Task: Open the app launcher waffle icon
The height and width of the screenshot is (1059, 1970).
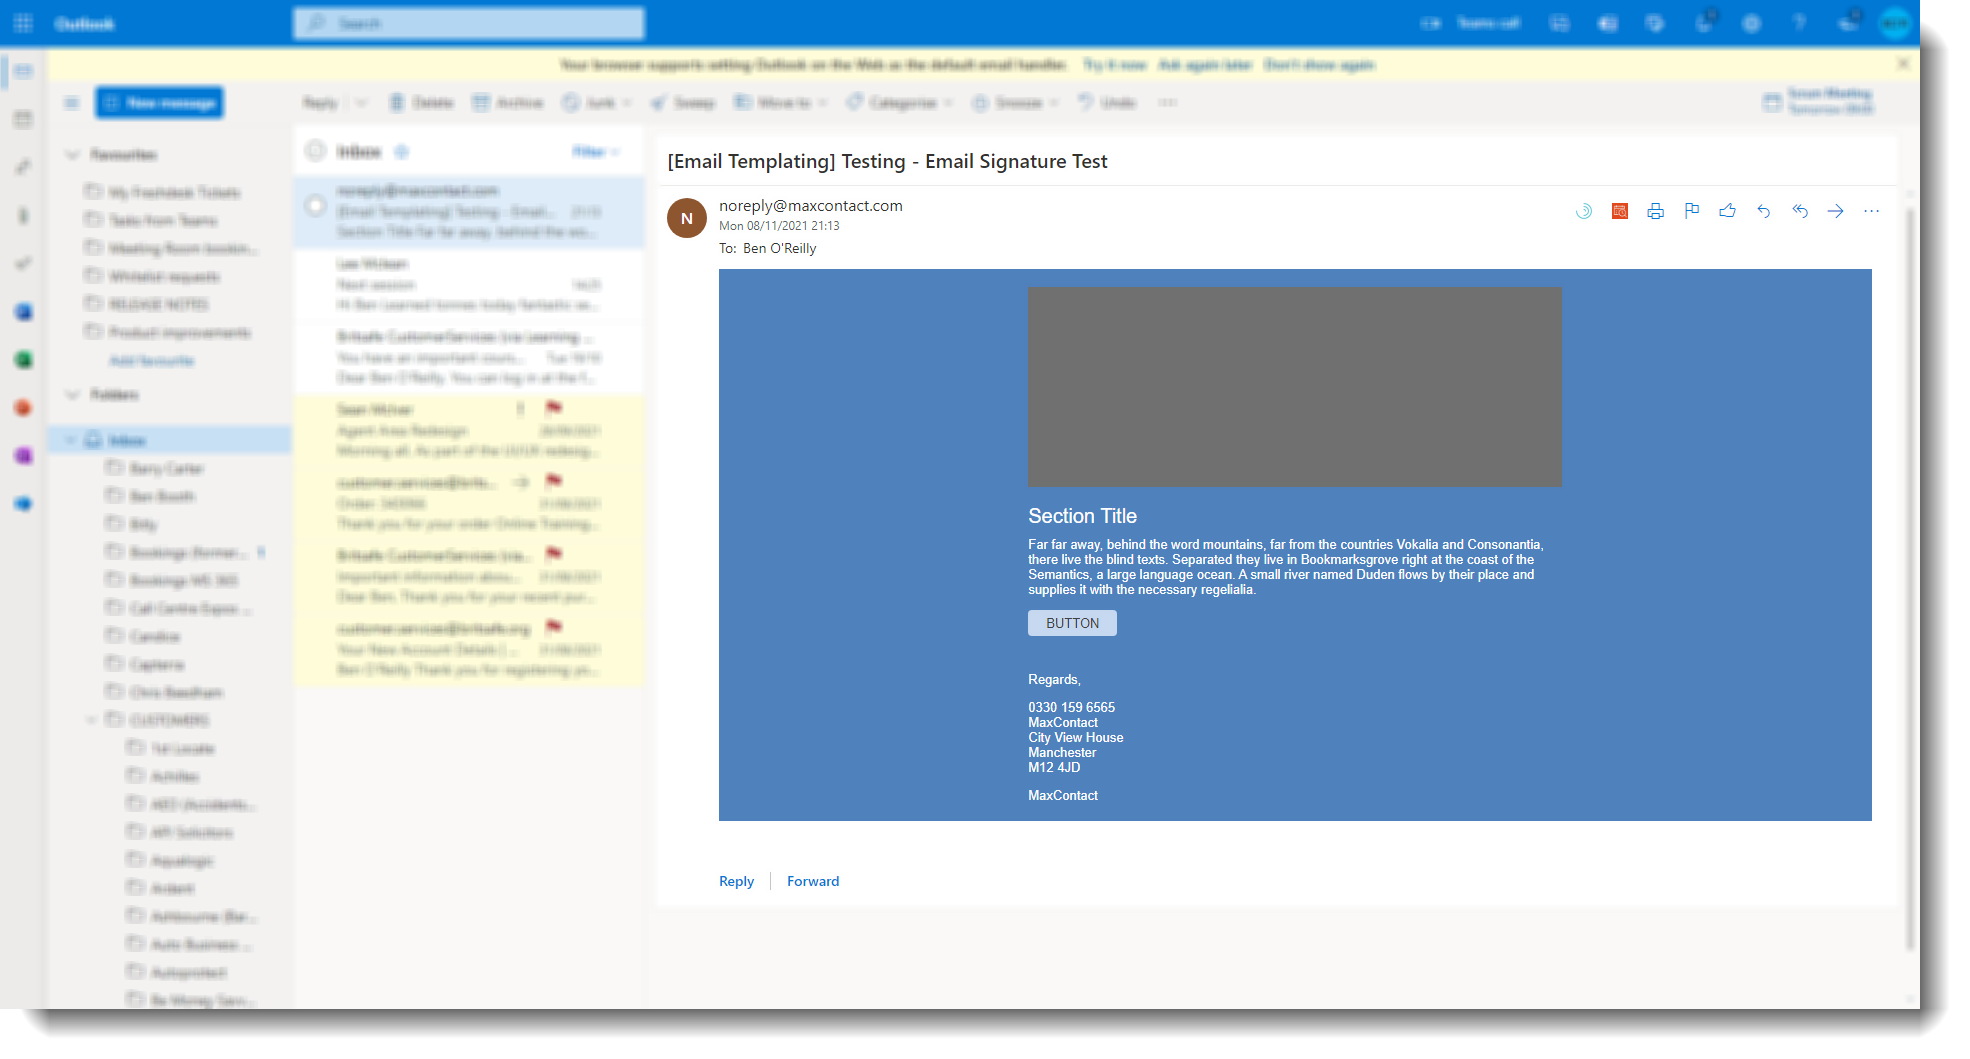Action: tap(24, 23)
